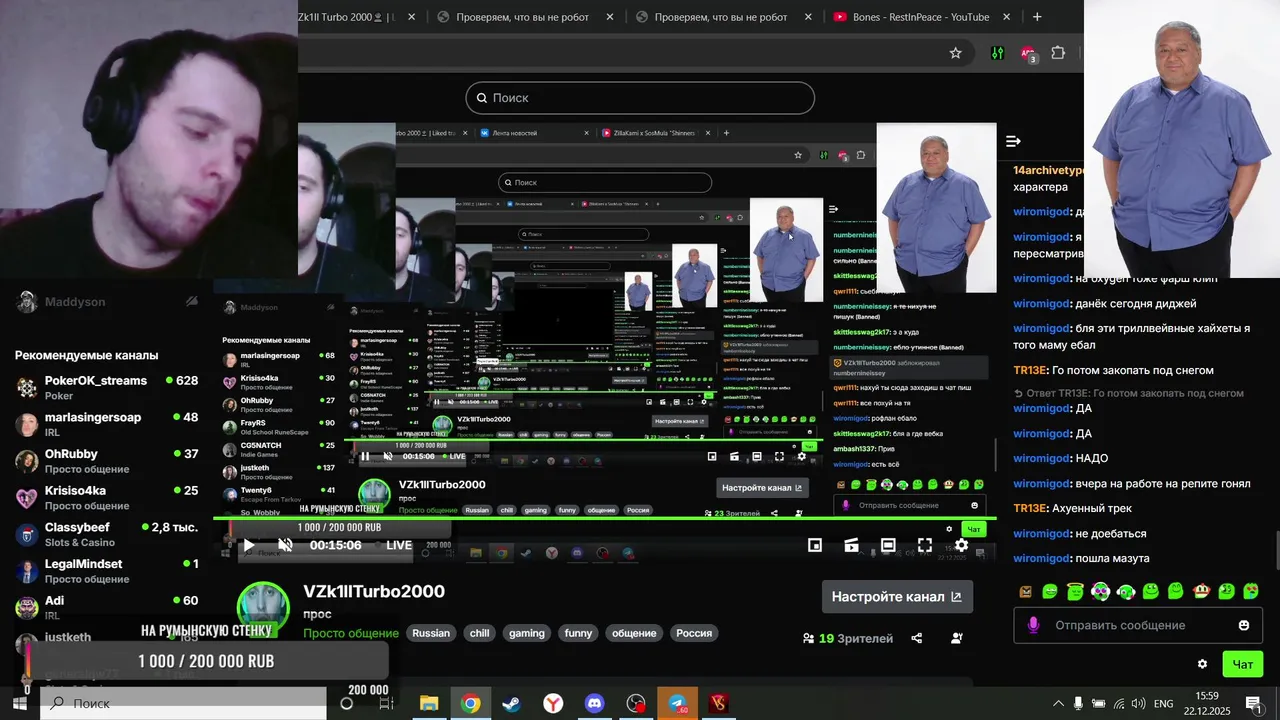Select the общение tag

(634, 633)
